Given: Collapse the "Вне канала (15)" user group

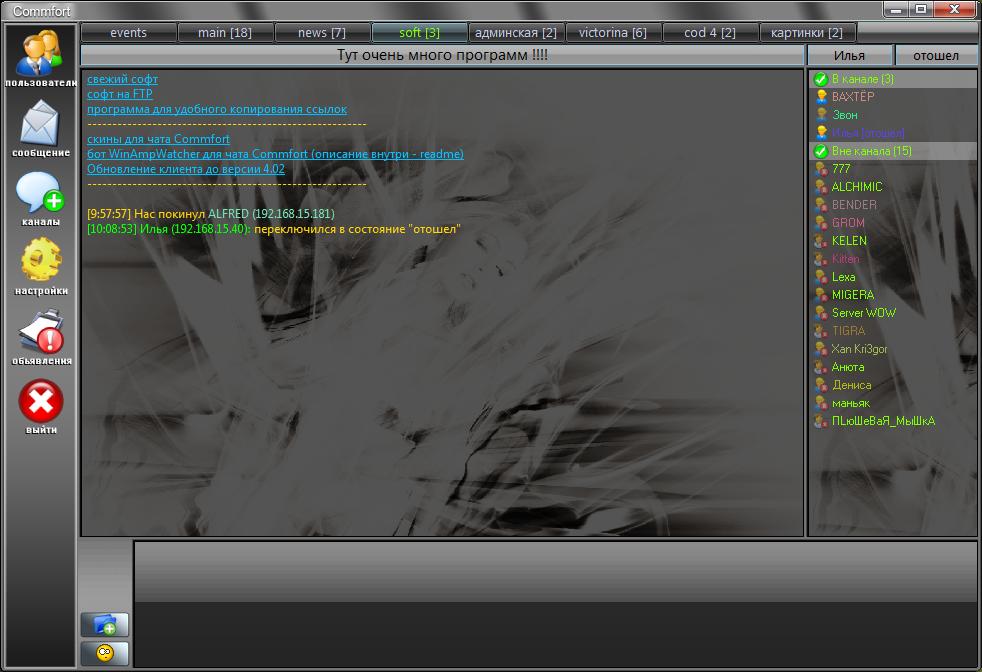Looking at the screenshot, I should (x=821, y=151).
